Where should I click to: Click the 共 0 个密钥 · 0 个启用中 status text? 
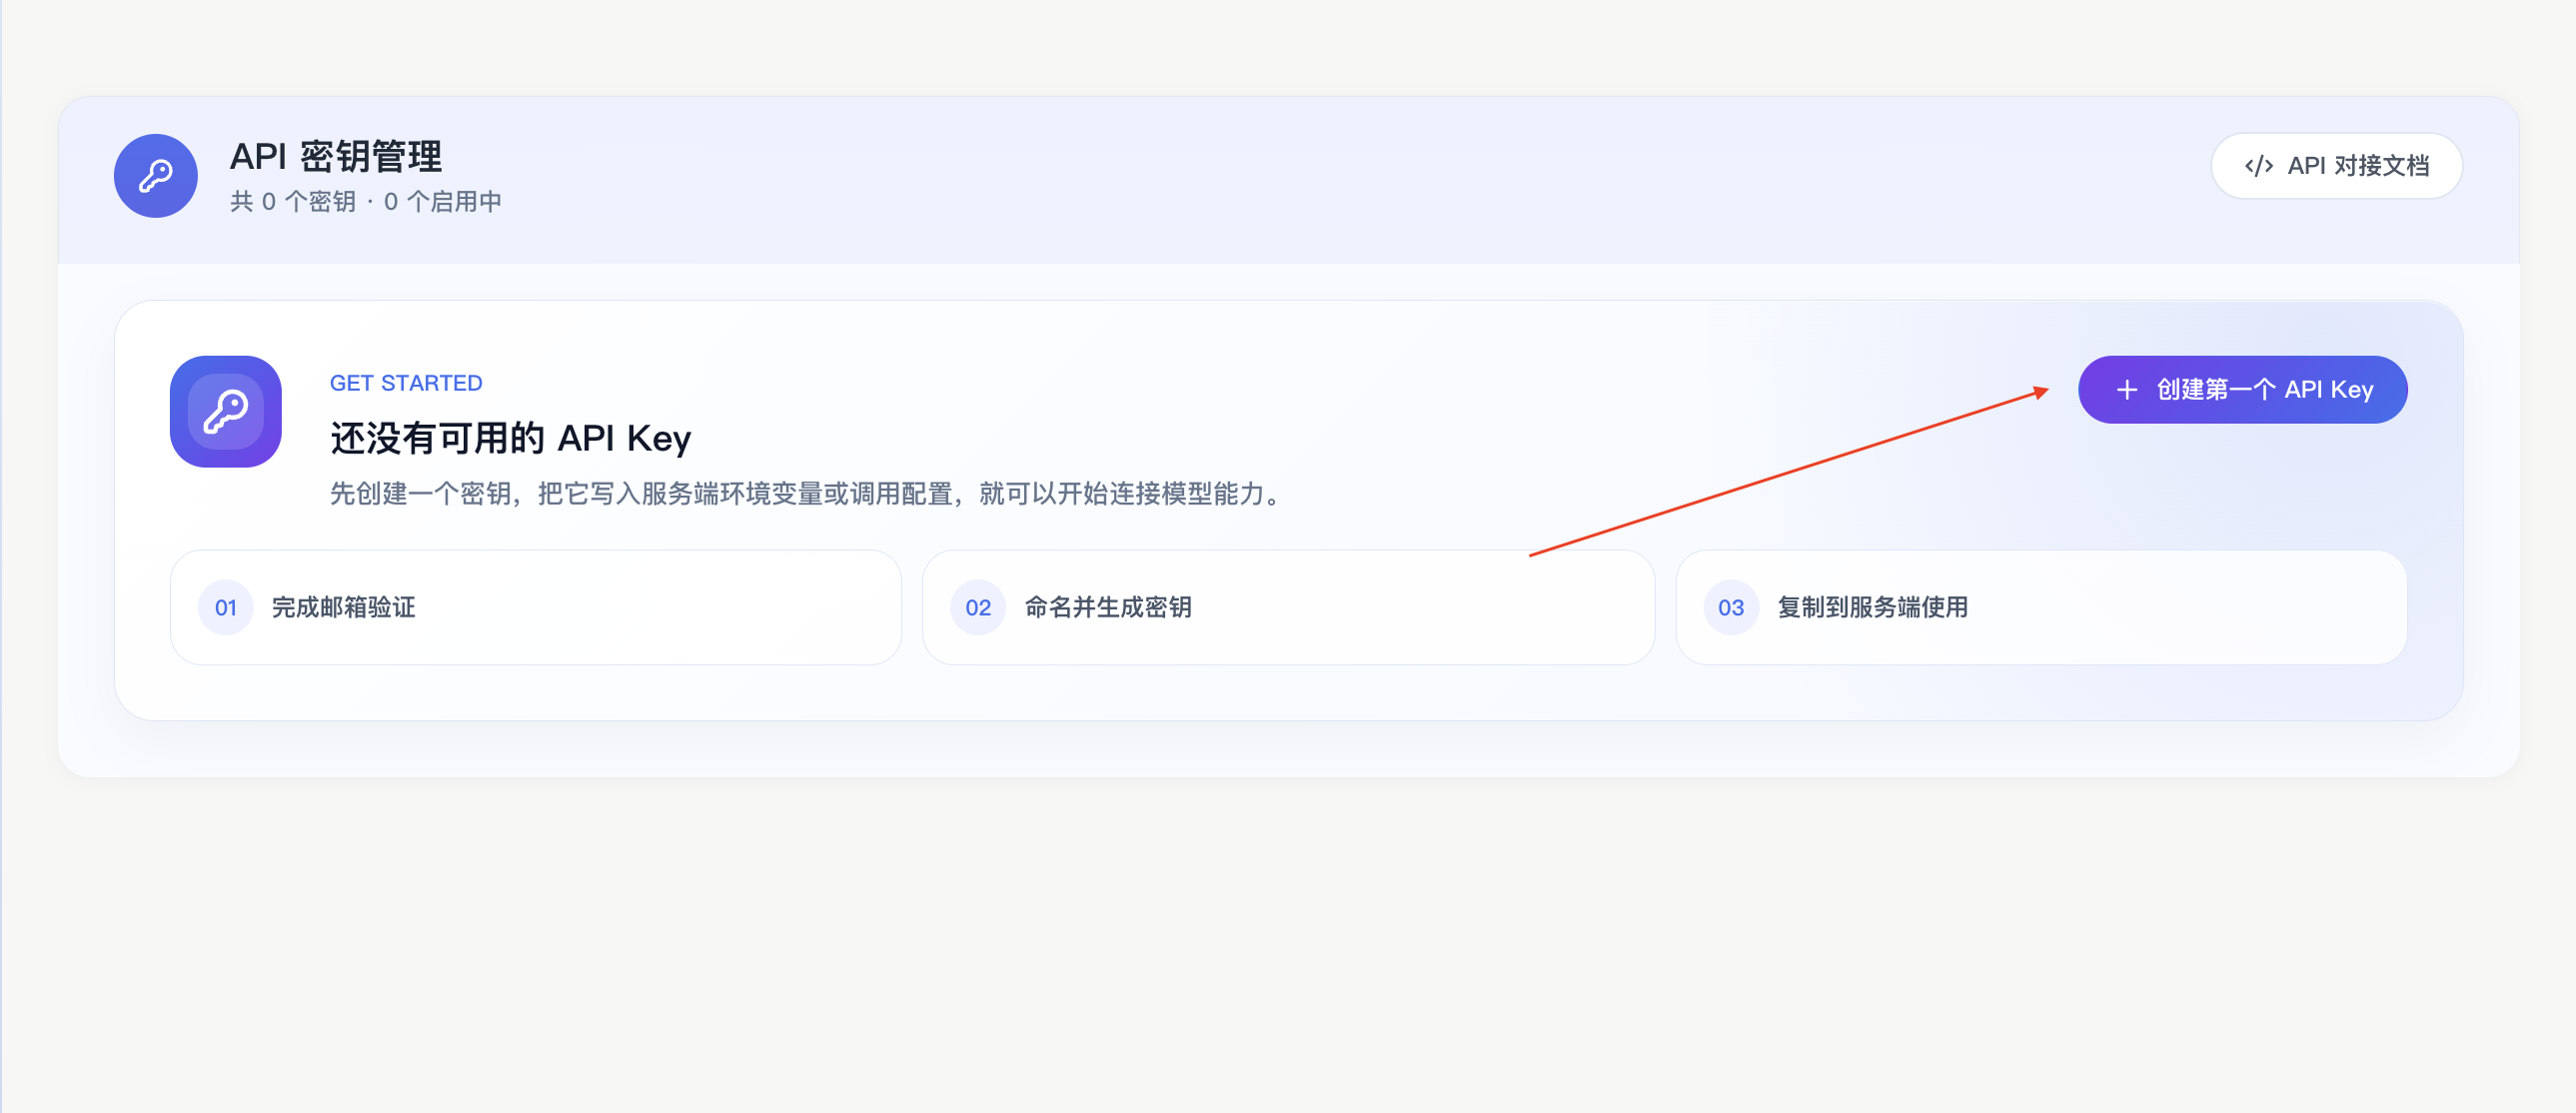366,201
